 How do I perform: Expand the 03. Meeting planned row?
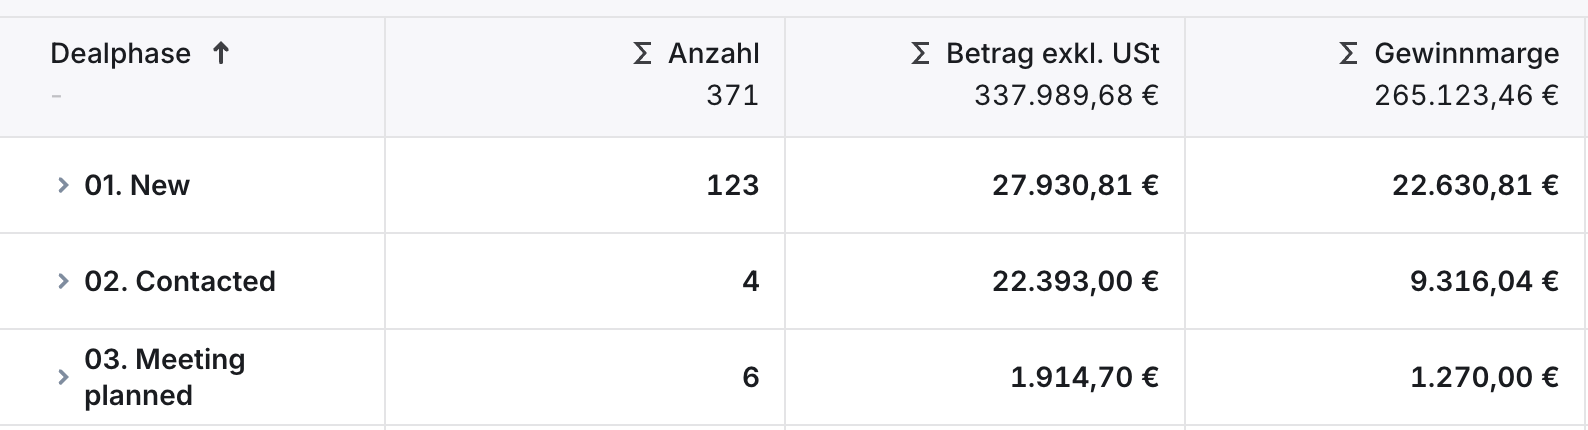63,377
